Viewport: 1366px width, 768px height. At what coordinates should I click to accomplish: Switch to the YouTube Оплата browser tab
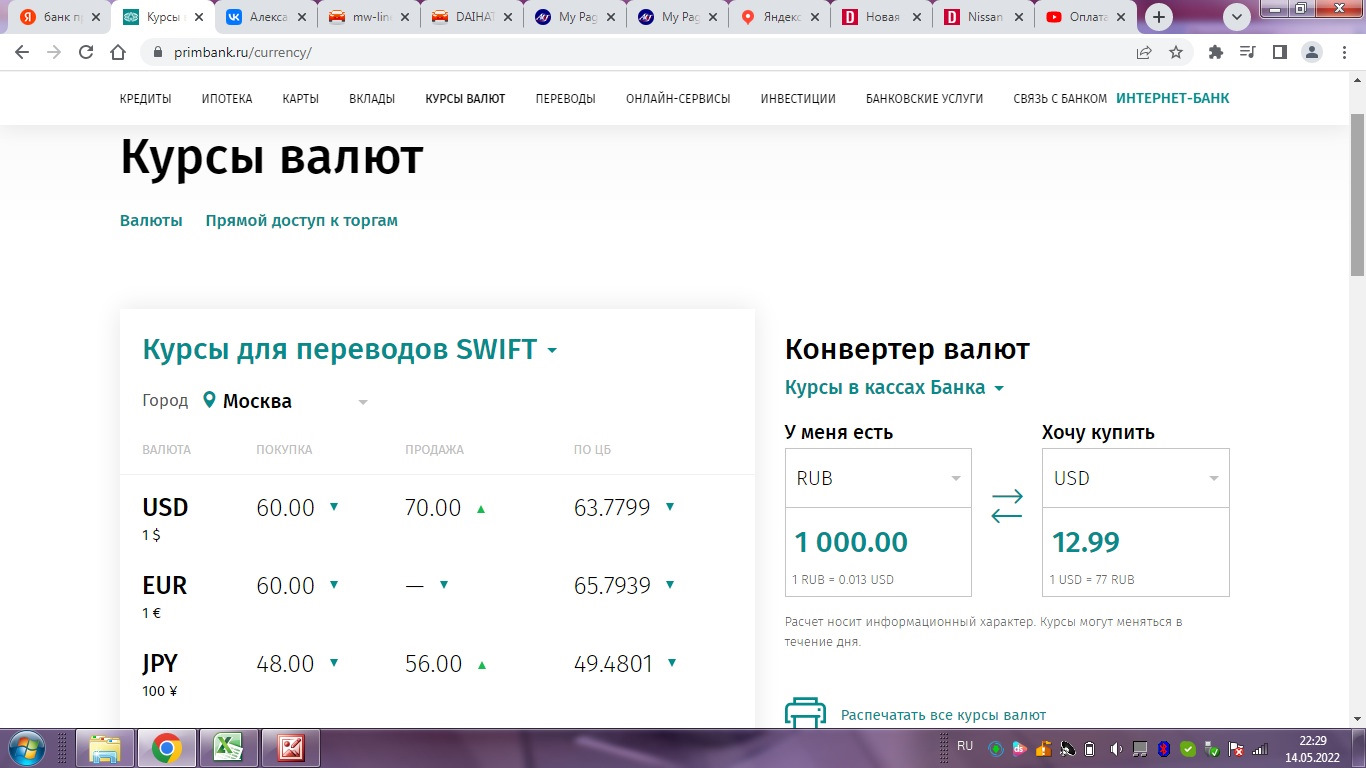coord(1086,17)
